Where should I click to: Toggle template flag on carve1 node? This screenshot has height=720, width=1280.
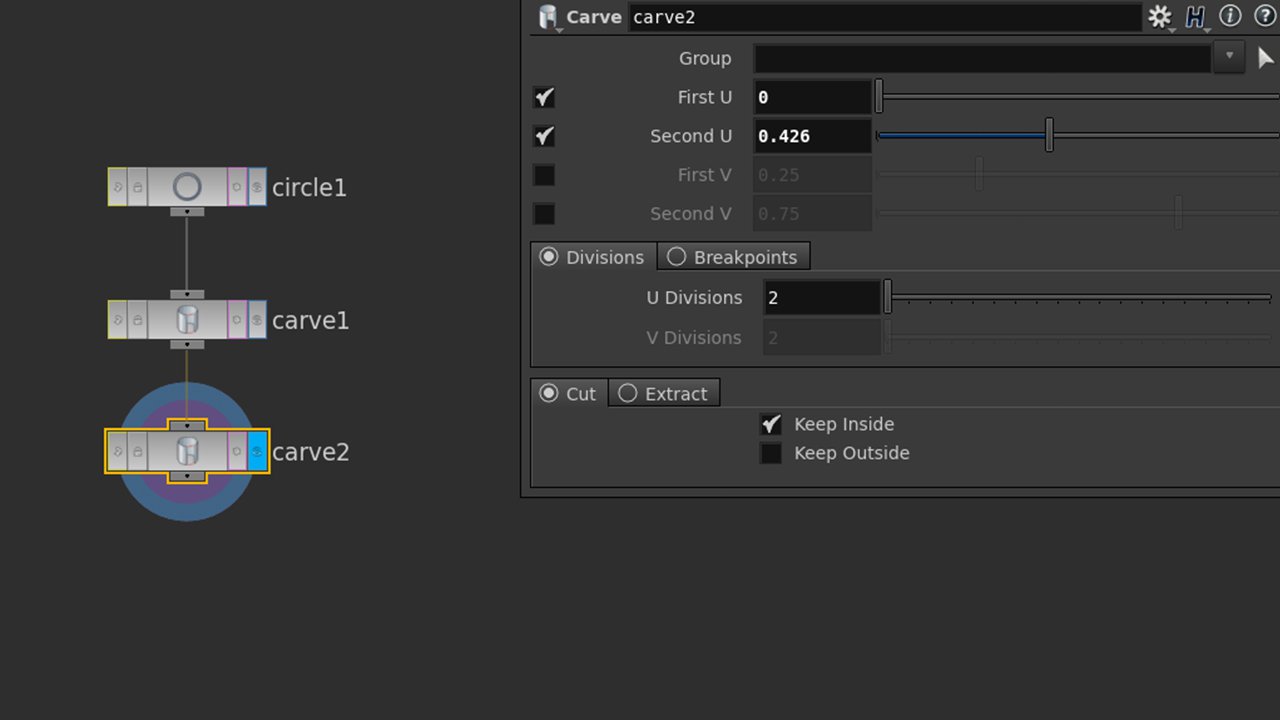237,320
